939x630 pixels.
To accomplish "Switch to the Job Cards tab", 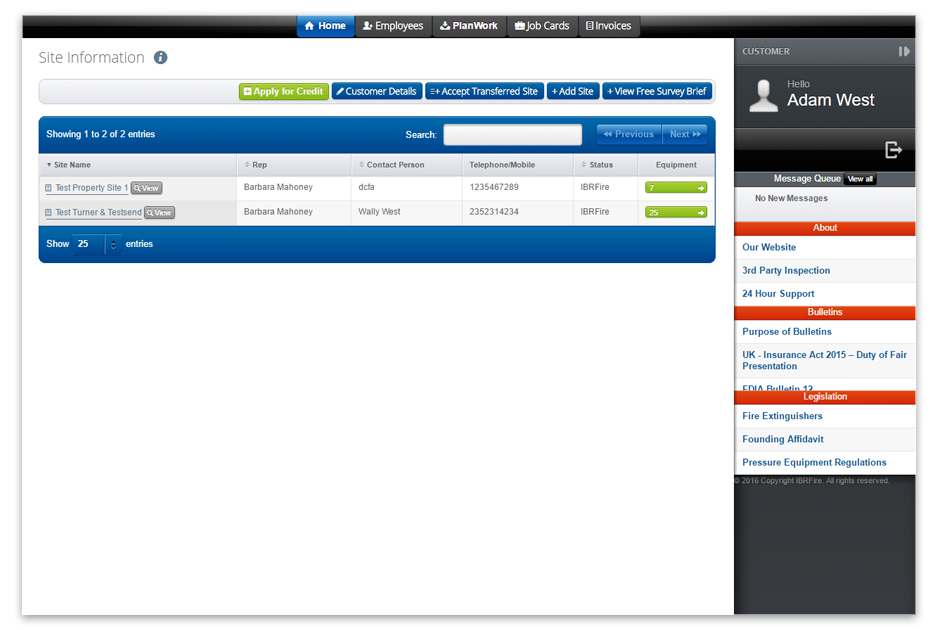I will [542, 26].
